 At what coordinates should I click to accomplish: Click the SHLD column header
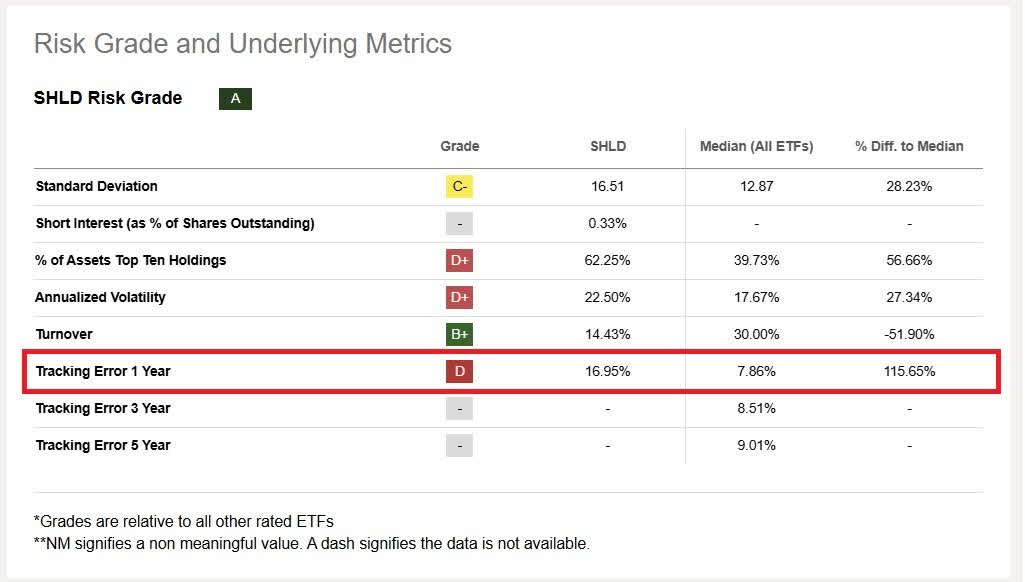tap(607, 146)
